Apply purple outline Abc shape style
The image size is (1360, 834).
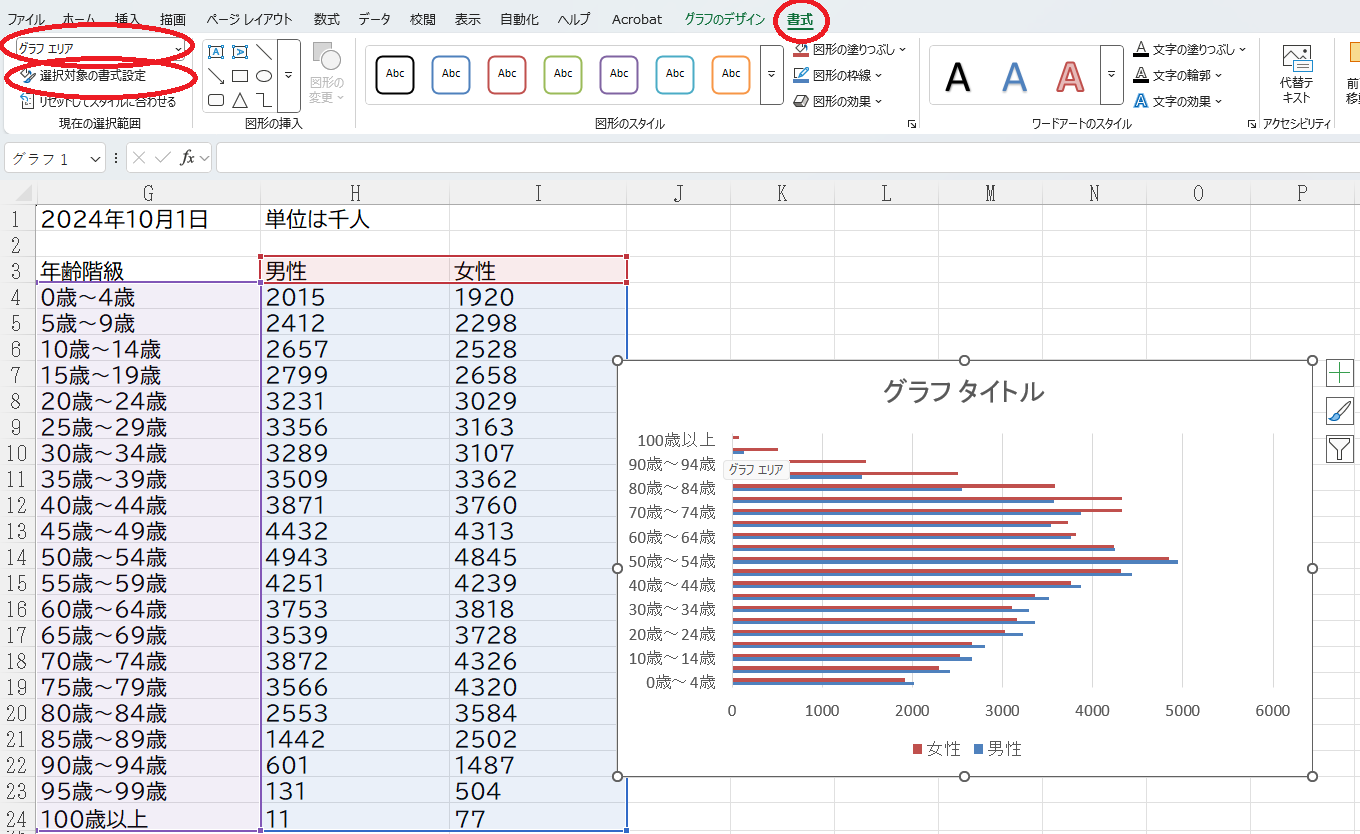[619, 74]
